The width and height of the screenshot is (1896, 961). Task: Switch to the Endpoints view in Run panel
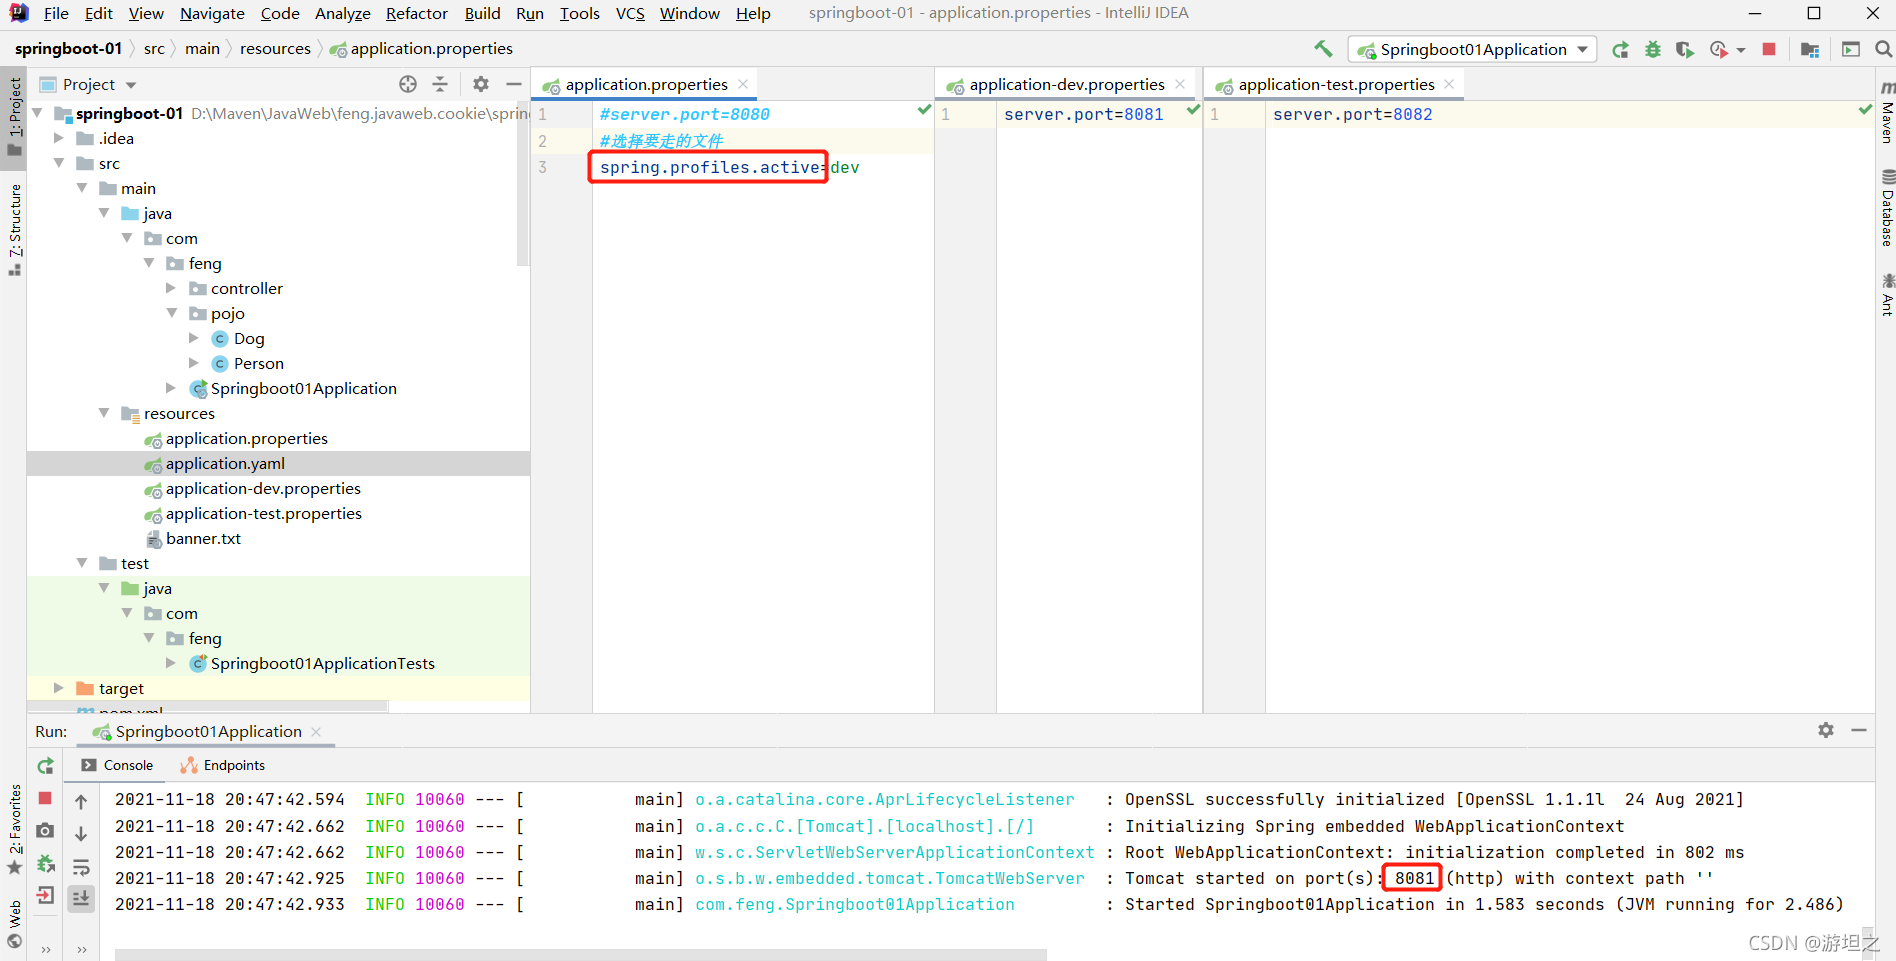pos(233,765)
